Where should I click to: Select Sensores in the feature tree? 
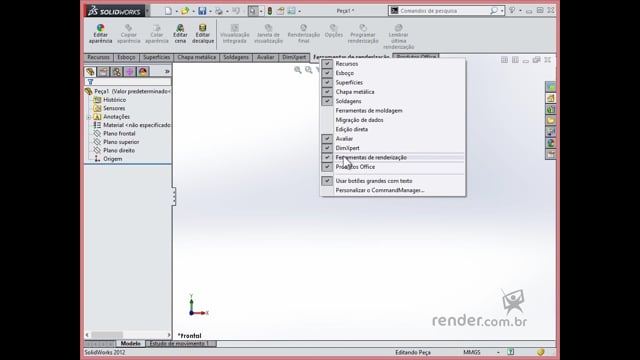point(114,108)
